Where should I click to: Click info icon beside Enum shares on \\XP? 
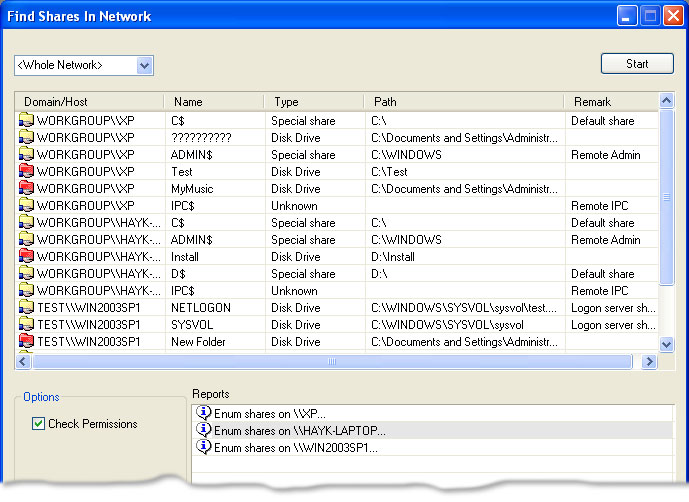point(203,413)
